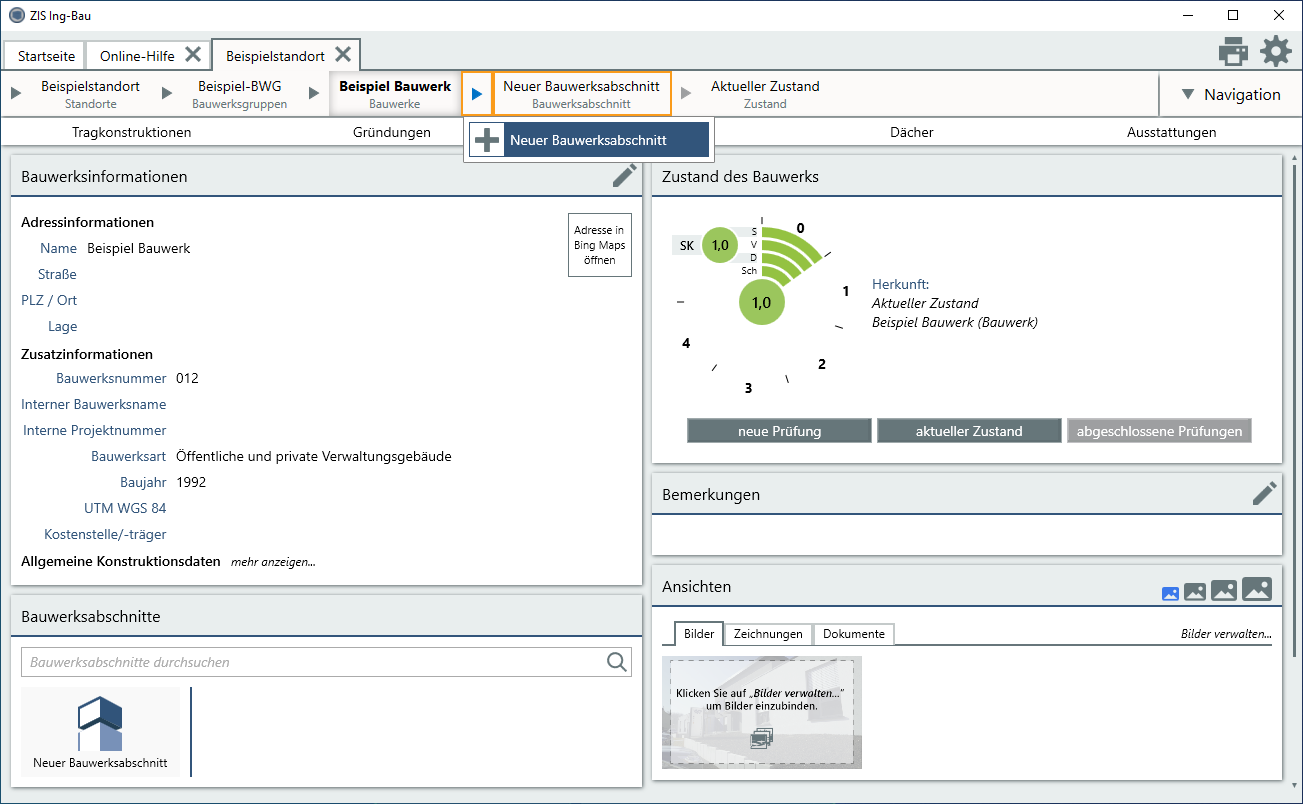Expand the Navigation dropdown

pos(1230,95)
